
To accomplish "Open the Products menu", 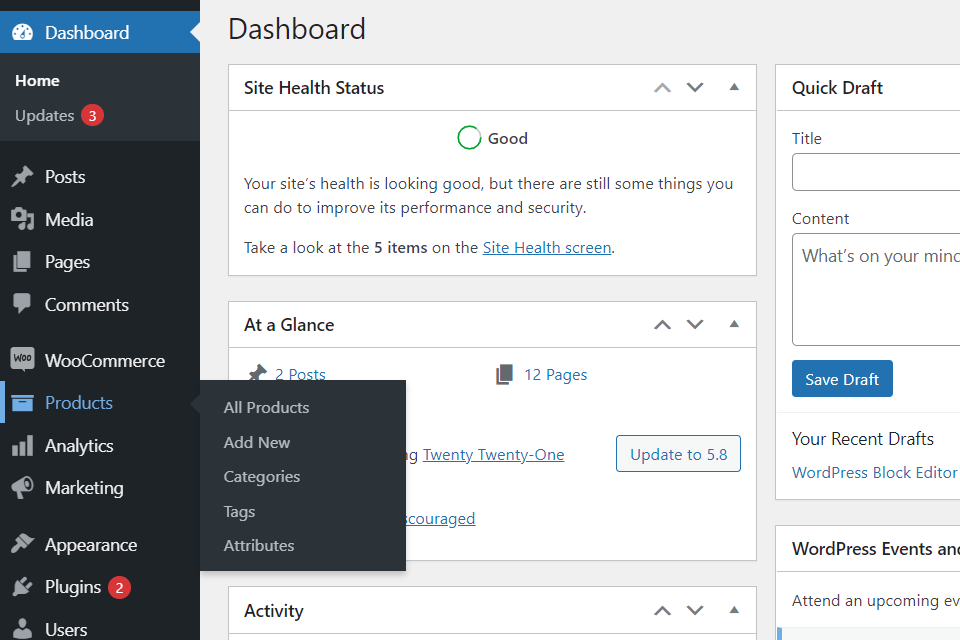I will tap(100, 403).
